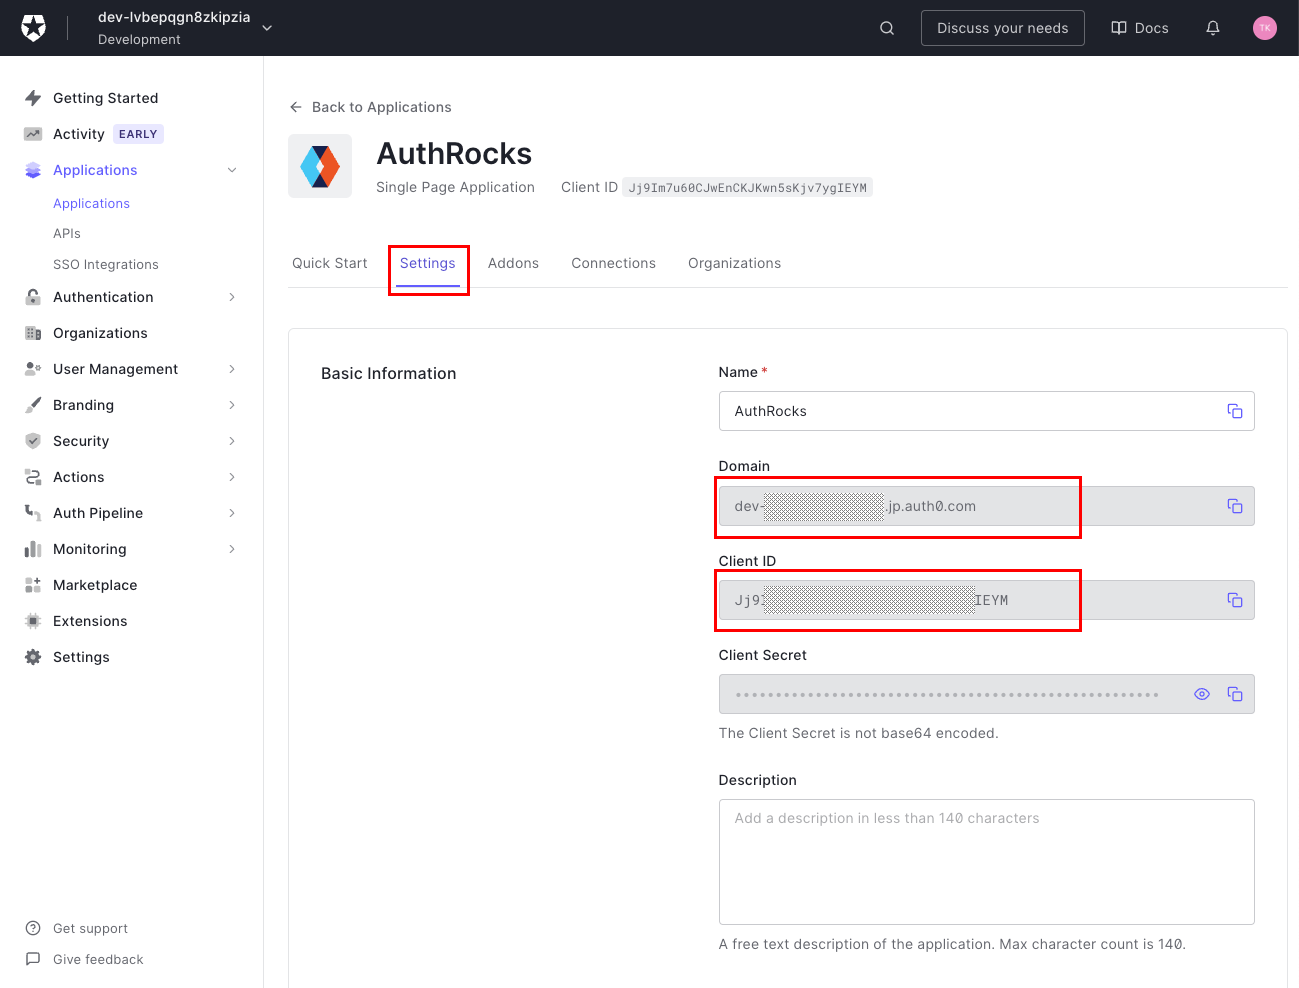Screen dimensions: 1299x988
Task: Click the Discuss your needs button
Action: click(x=1002, y=28)
